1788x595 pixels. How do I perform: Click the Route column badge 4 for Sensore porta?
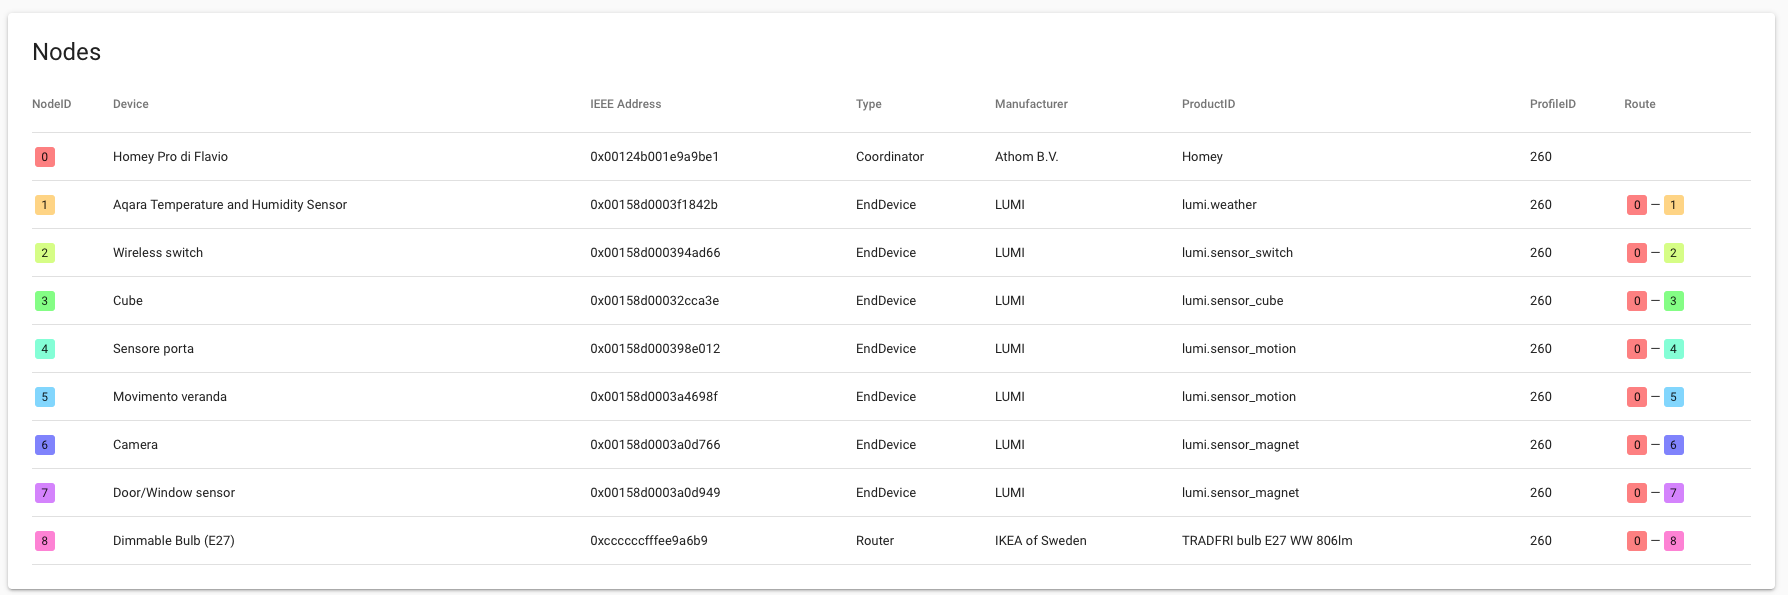1673,349
